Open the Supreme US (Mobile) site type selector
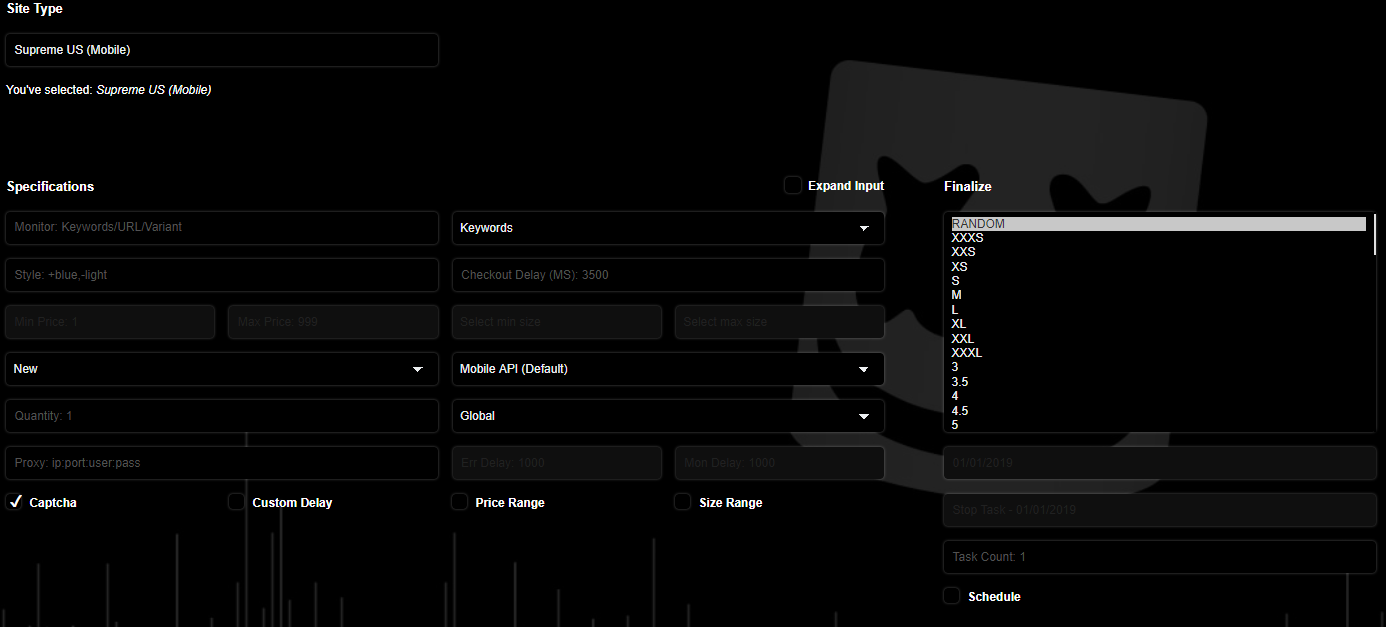1386x627 pixels. [x=222, y=50]
